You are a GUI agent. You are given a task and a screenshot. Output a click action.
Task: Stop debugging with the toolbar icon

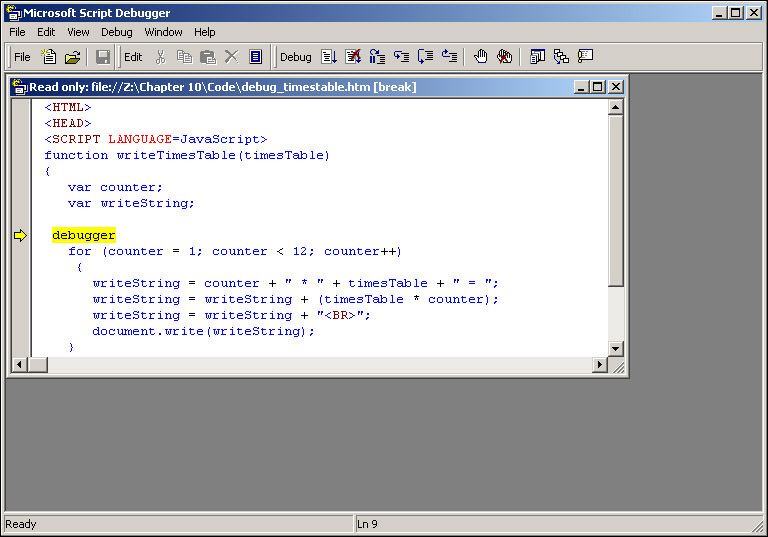tap(353, 57)
